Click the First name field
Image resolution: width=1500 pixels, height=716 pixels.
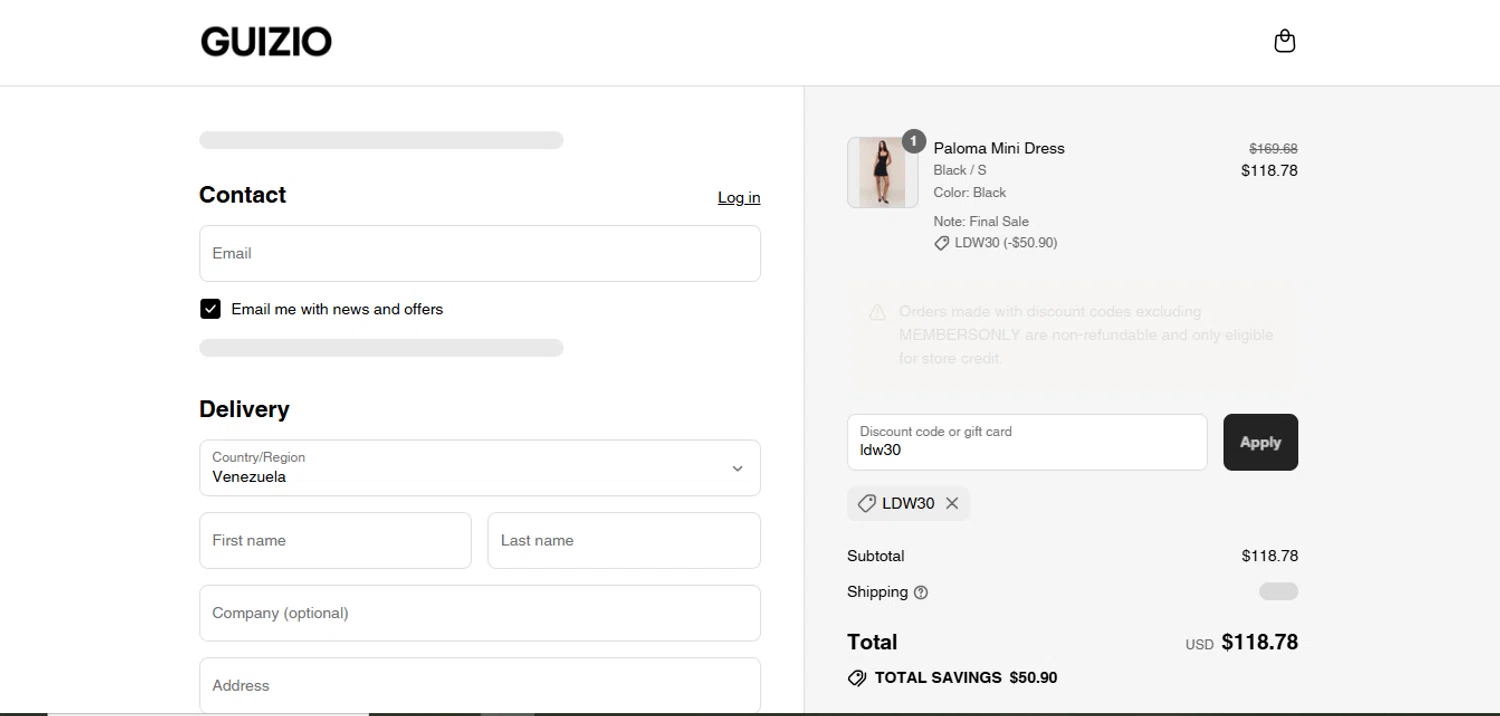point(335,540)
